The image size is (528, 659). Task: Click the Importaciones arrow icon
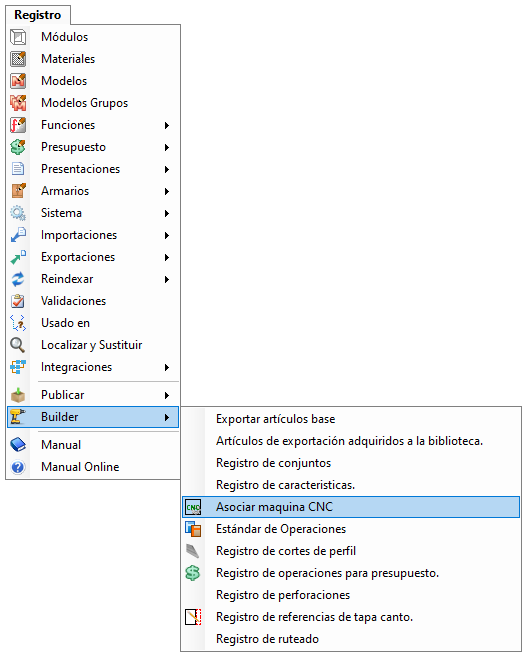[18, 235]
